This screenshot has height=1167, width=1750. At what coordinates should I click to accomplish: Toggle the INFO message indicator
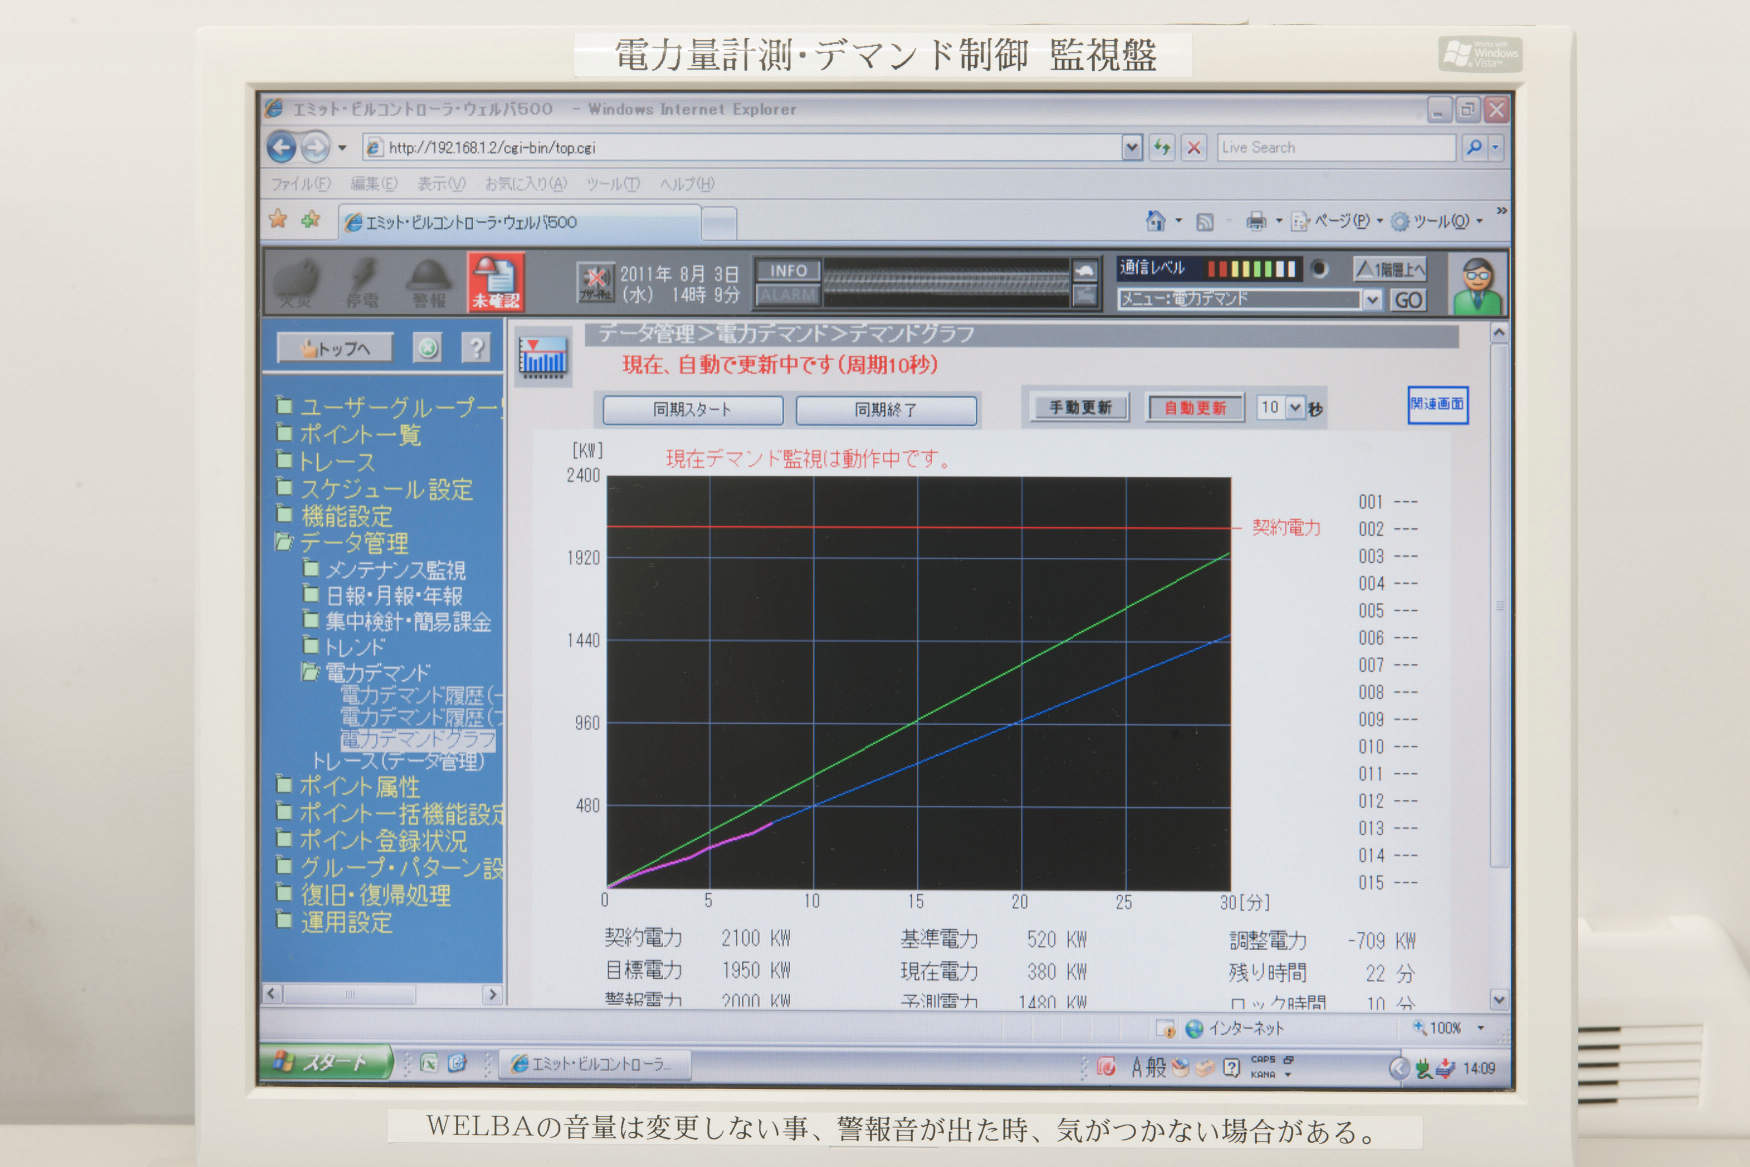coord(788,271)
